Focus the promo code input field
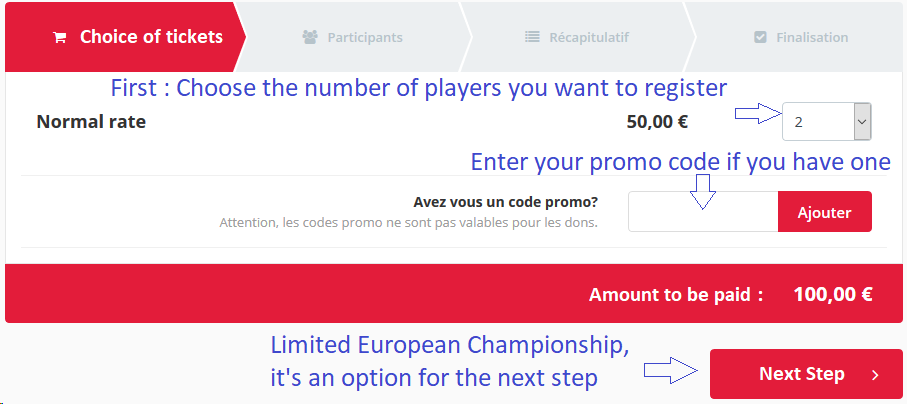Screen dimensions: 907x404 [x=703, y=212]
